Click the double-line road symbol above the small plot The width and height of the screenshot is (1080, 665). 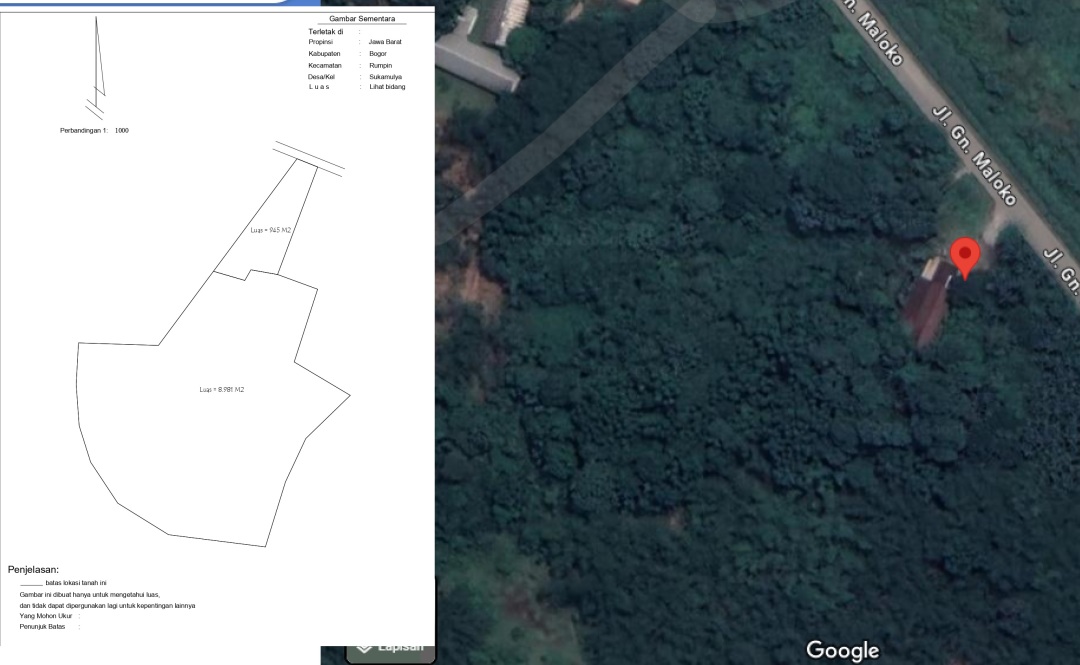[309, 157]
